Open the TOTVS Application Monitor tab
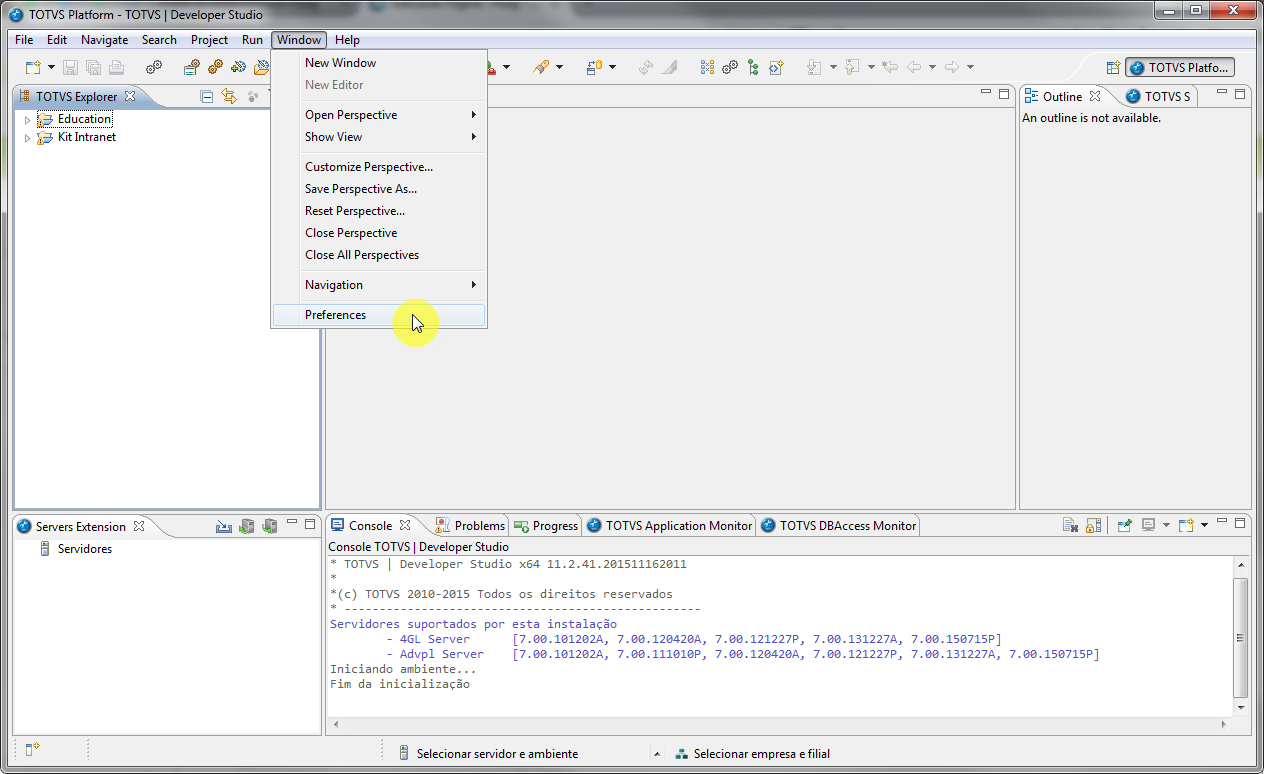The width and height of the screenshot is (1264, 774). pos(669,525)
